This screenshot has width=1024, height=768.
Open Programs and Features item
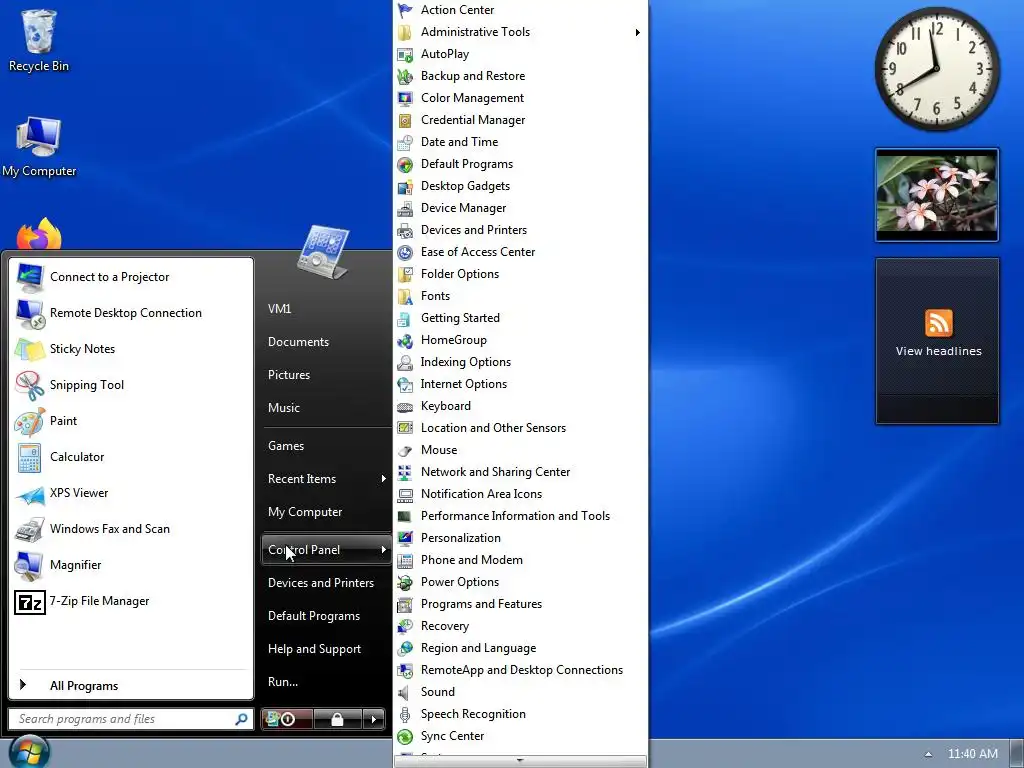(x=481, y=604)
